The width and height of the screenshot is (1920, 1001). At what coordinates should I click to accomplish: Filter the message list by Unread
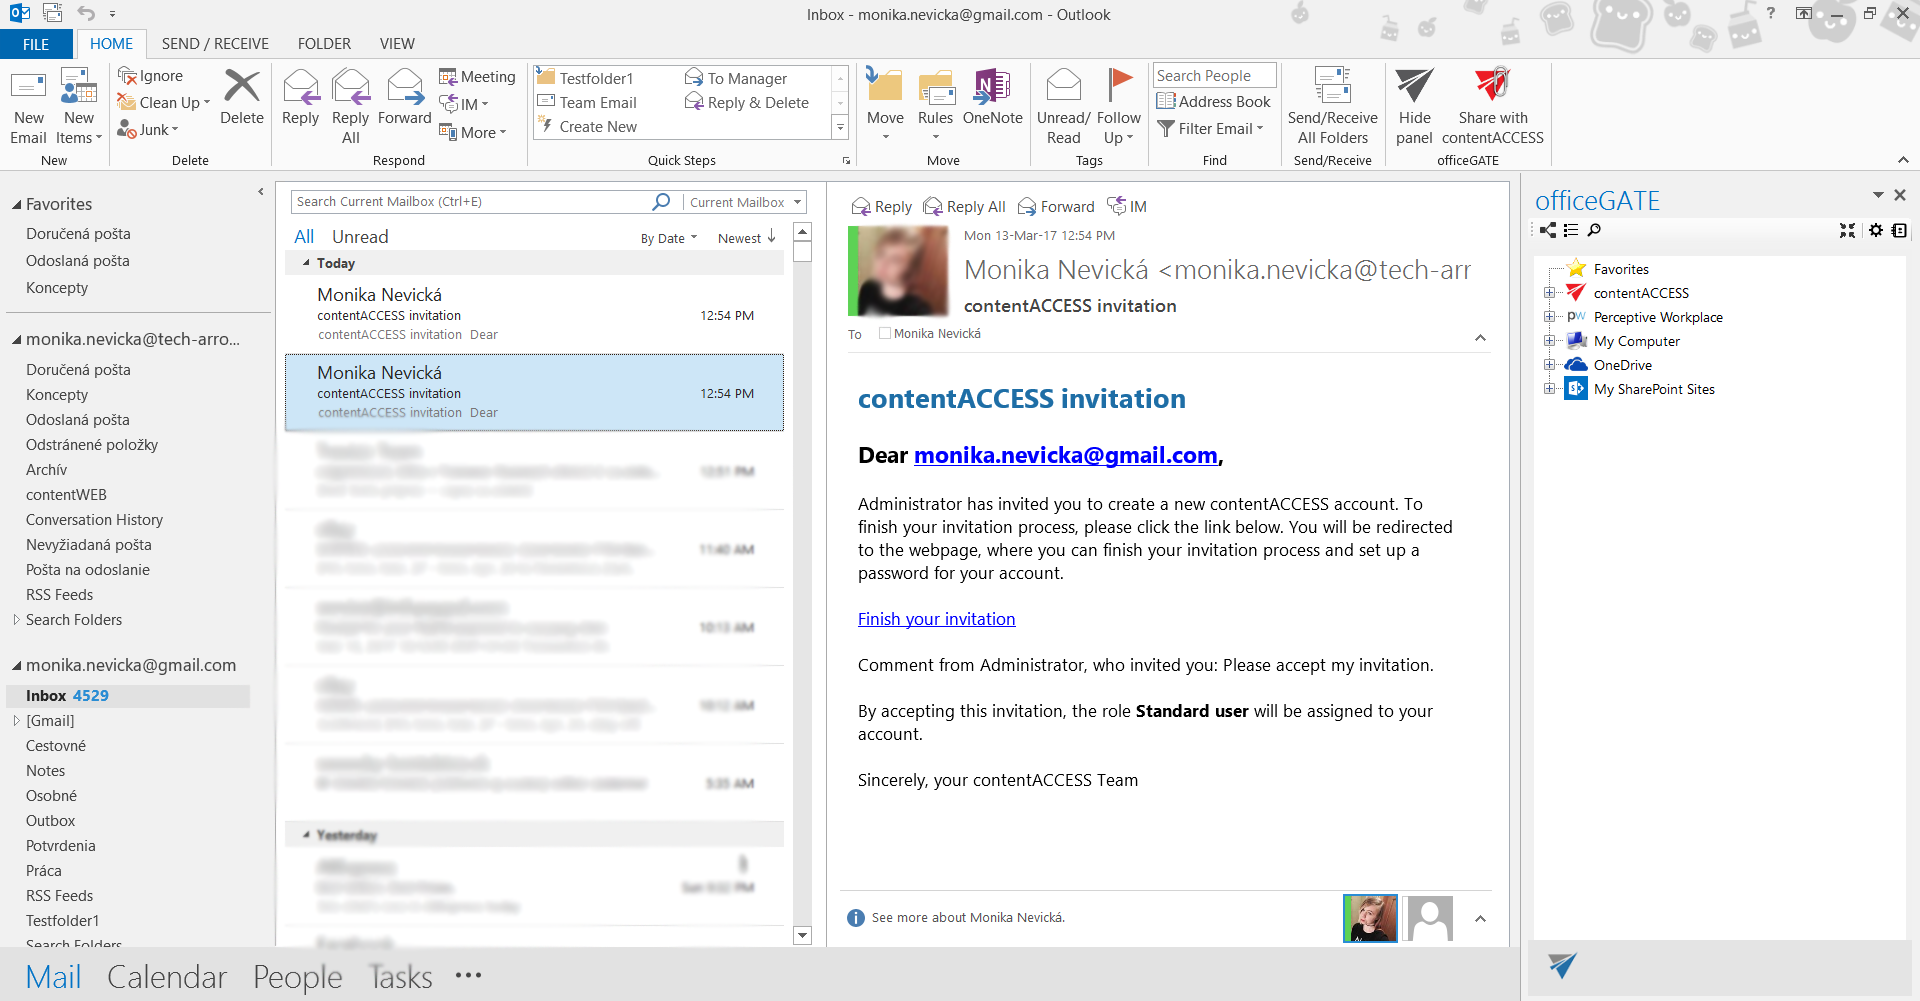(360, 237)
